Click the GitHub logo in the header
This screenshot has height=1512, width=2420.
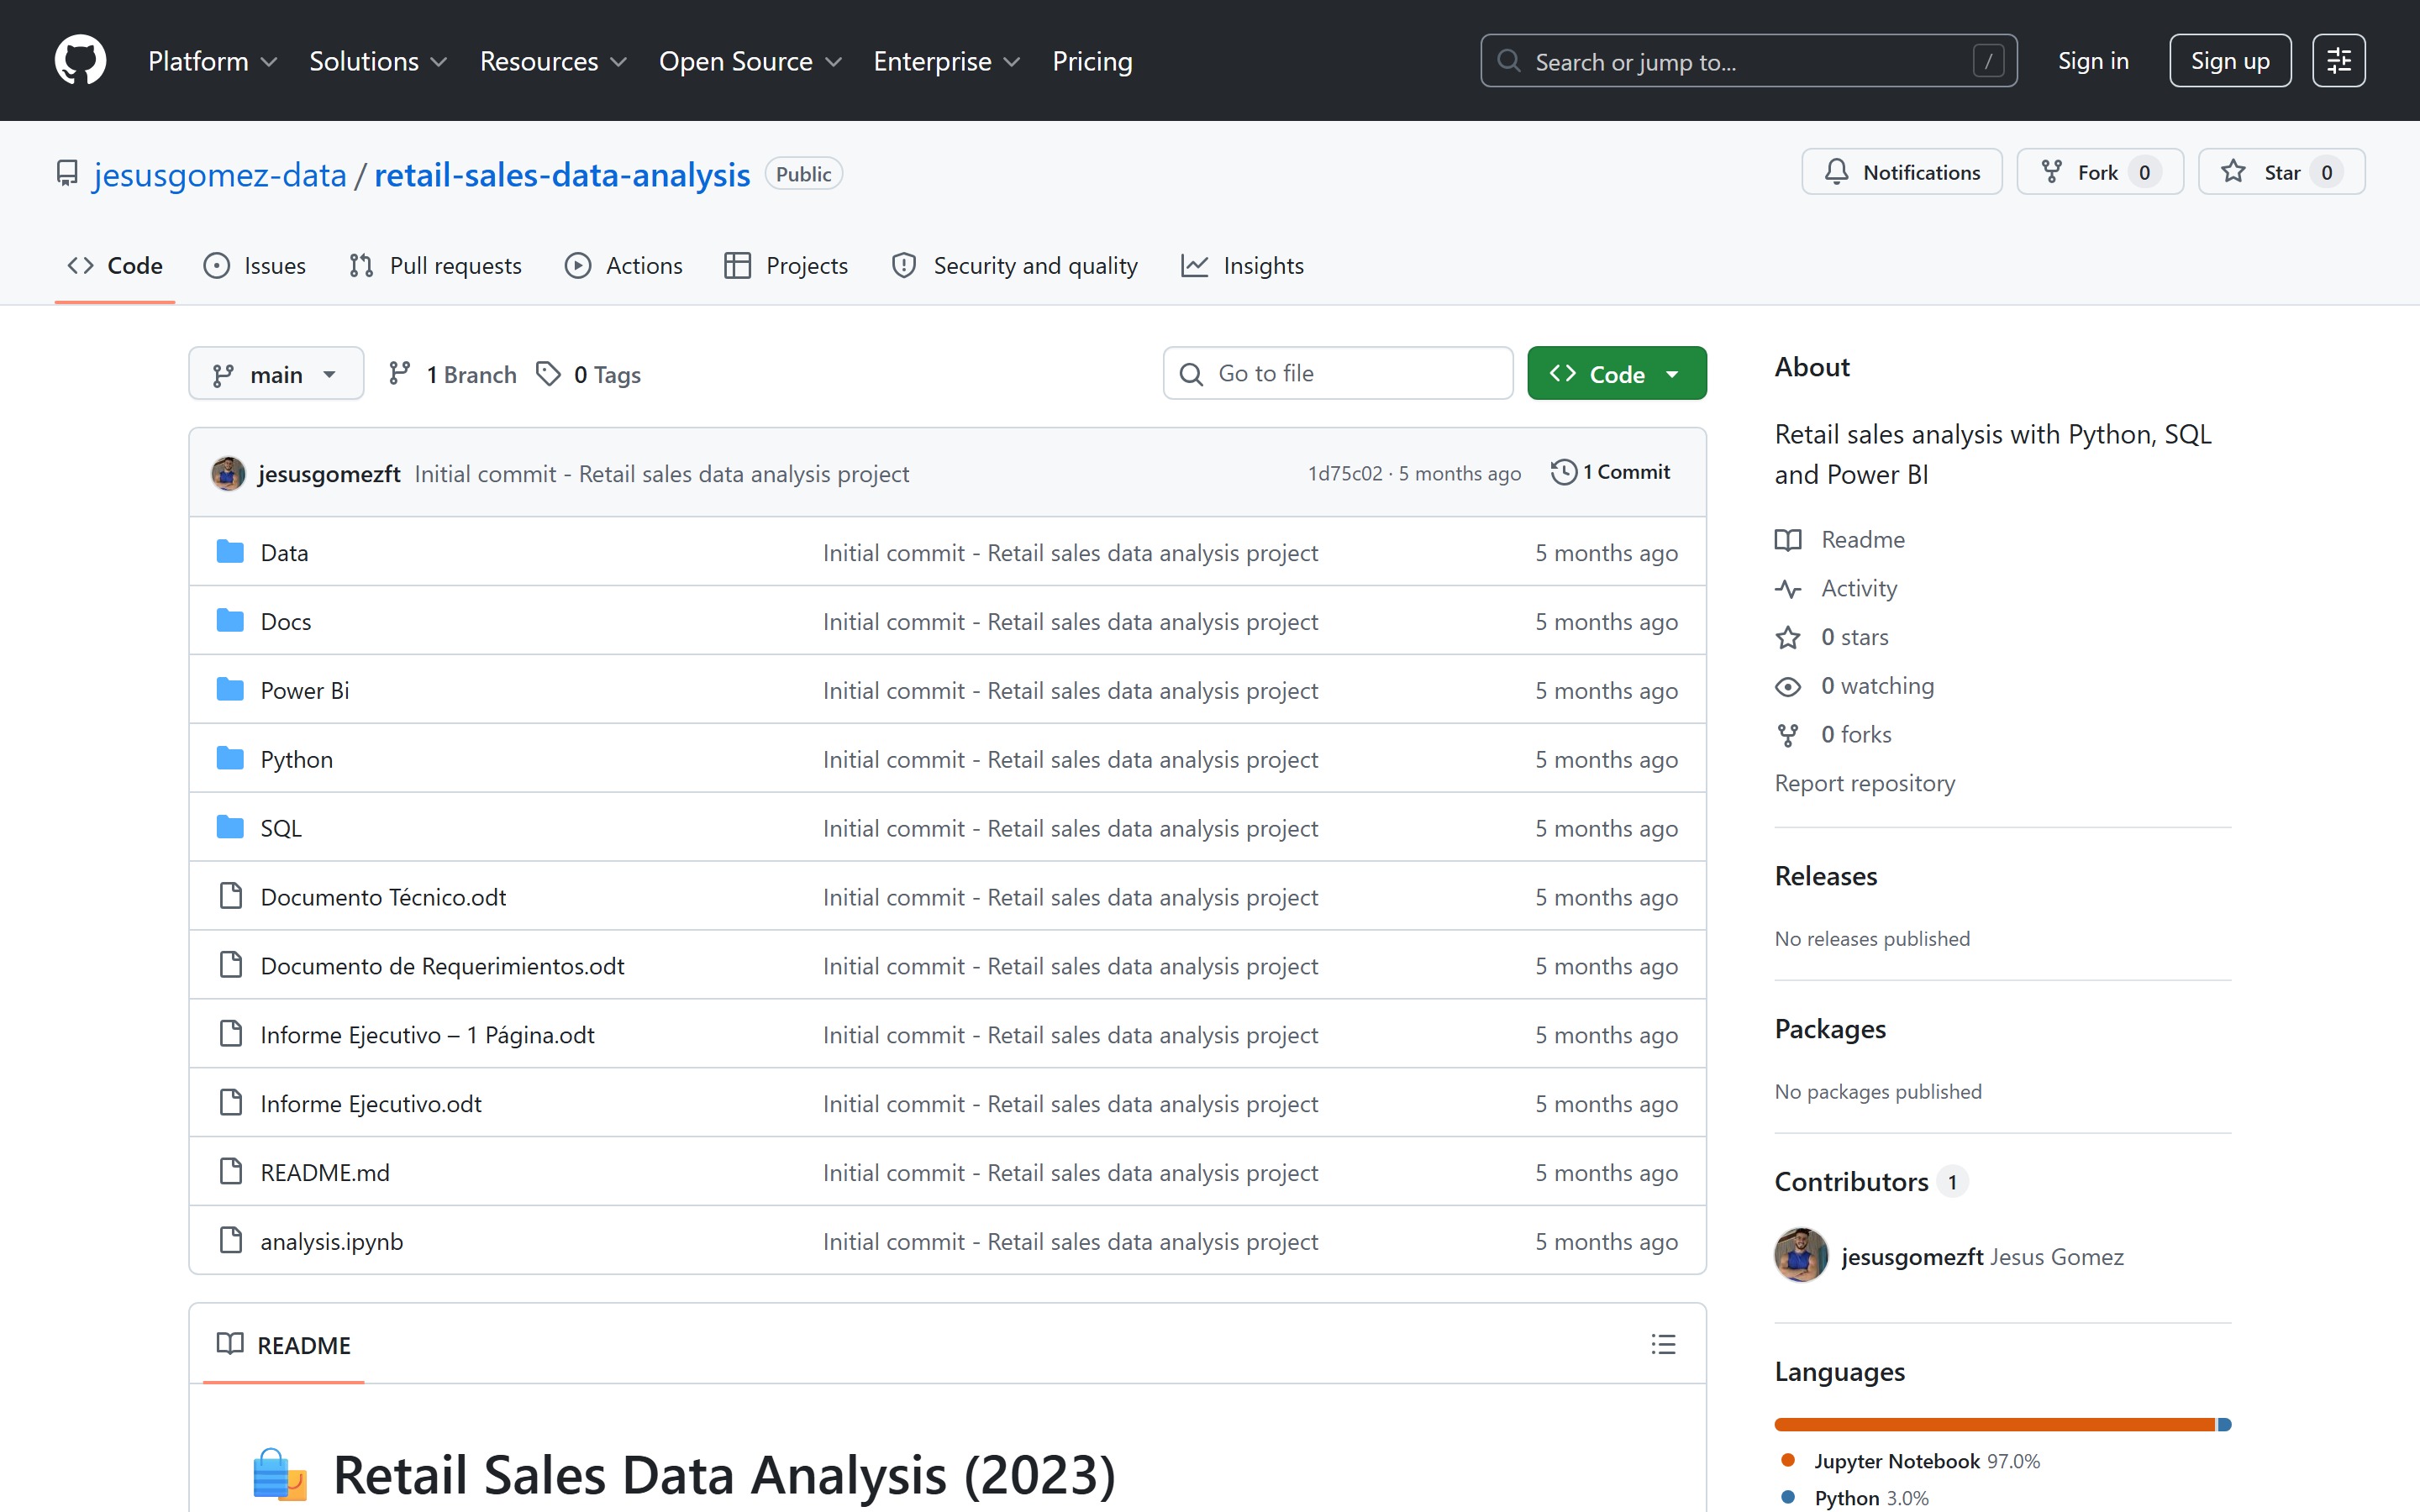[x=80, y=61]
